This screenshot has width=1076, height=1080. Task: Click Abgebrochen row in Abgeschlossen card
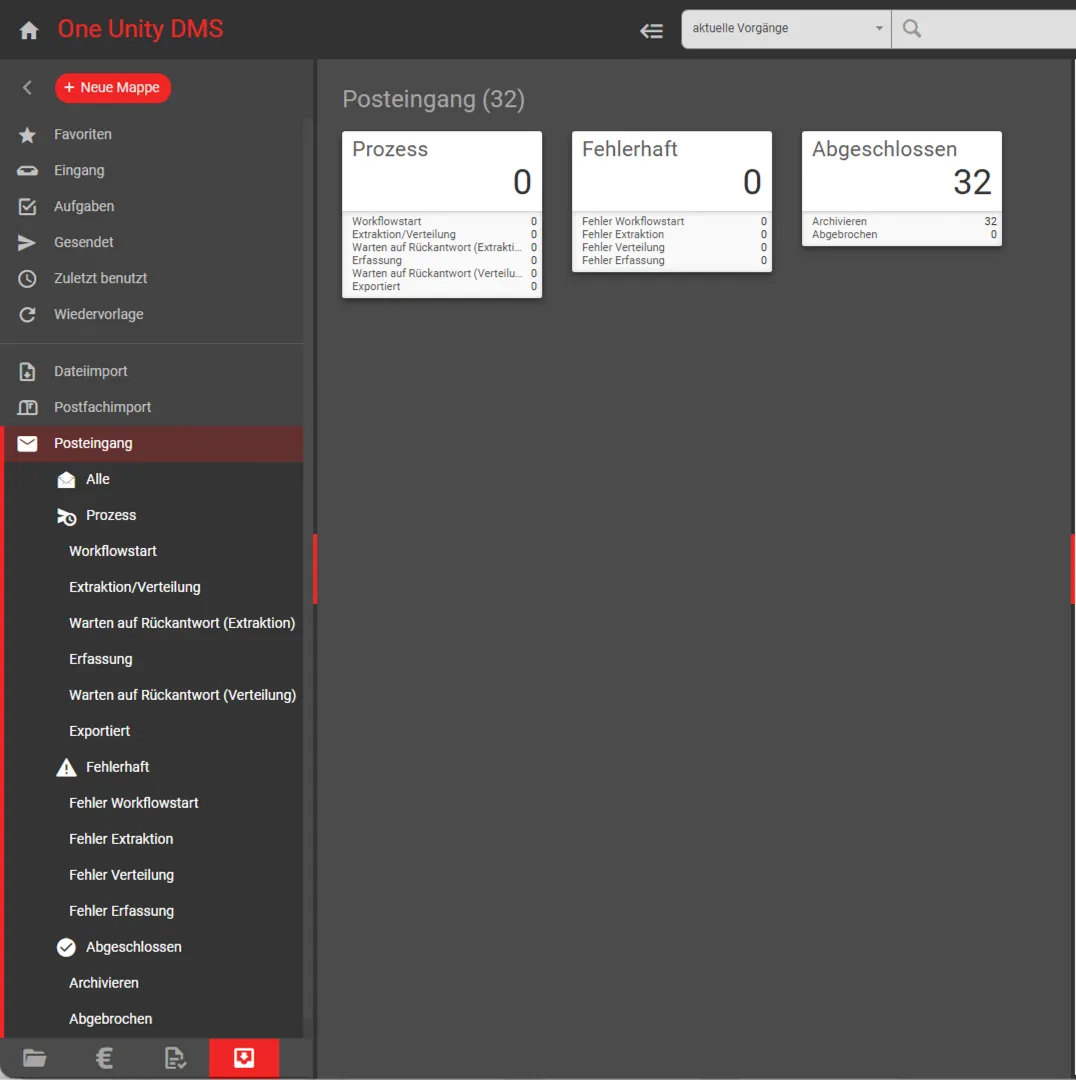coord(904,234)
